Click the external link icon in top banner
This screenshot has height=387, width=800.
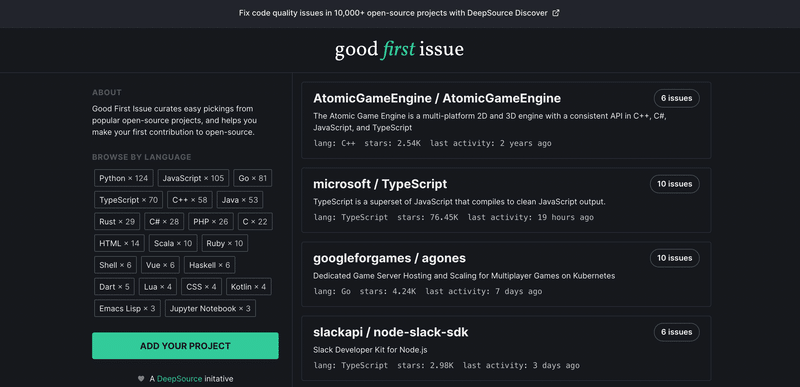(556, 13)
